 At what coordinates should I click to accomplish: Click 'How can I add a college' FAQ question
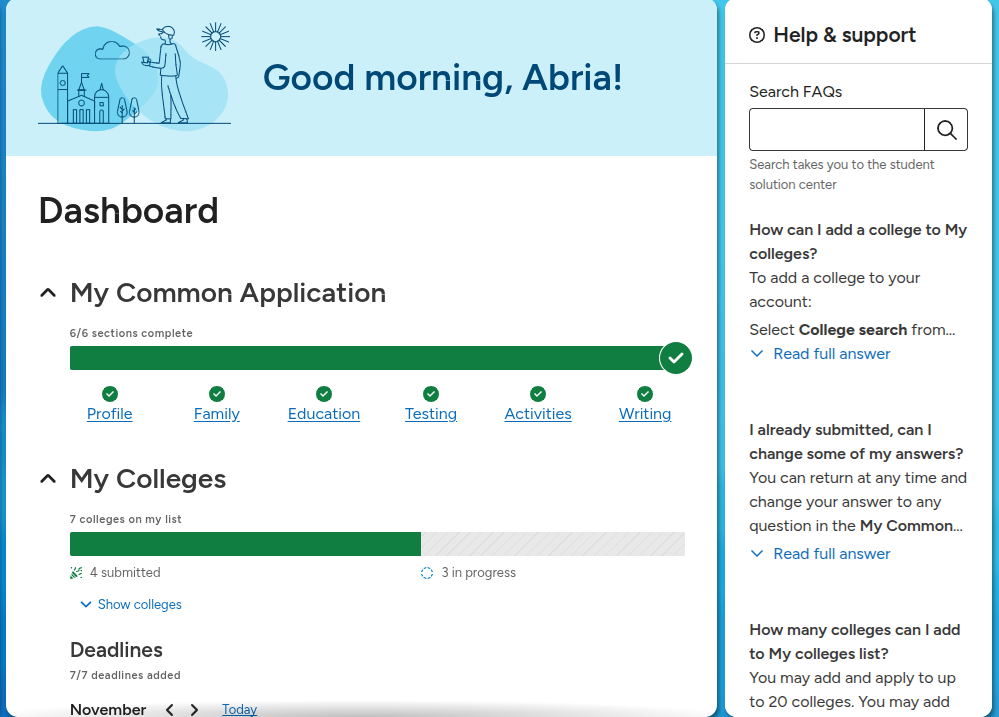coord(858,242)
